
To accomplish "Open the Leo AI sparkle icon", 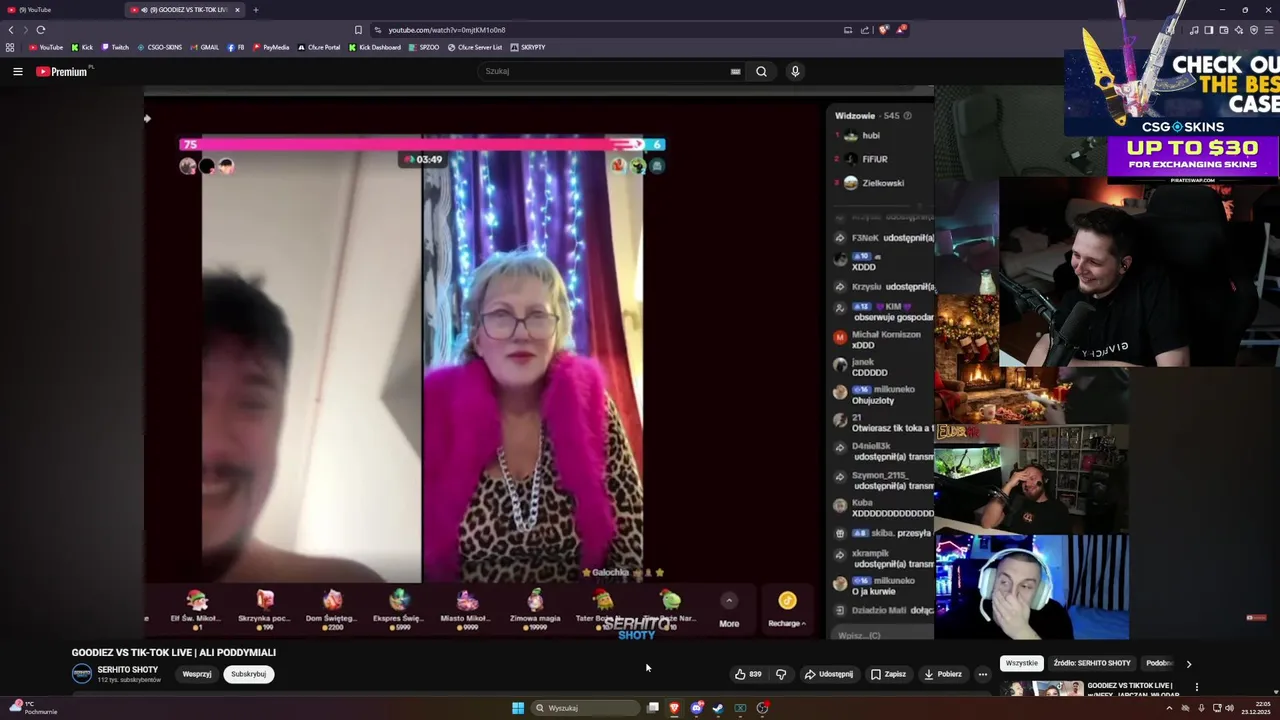I will pyautogui.click(x=1238, y=30).
